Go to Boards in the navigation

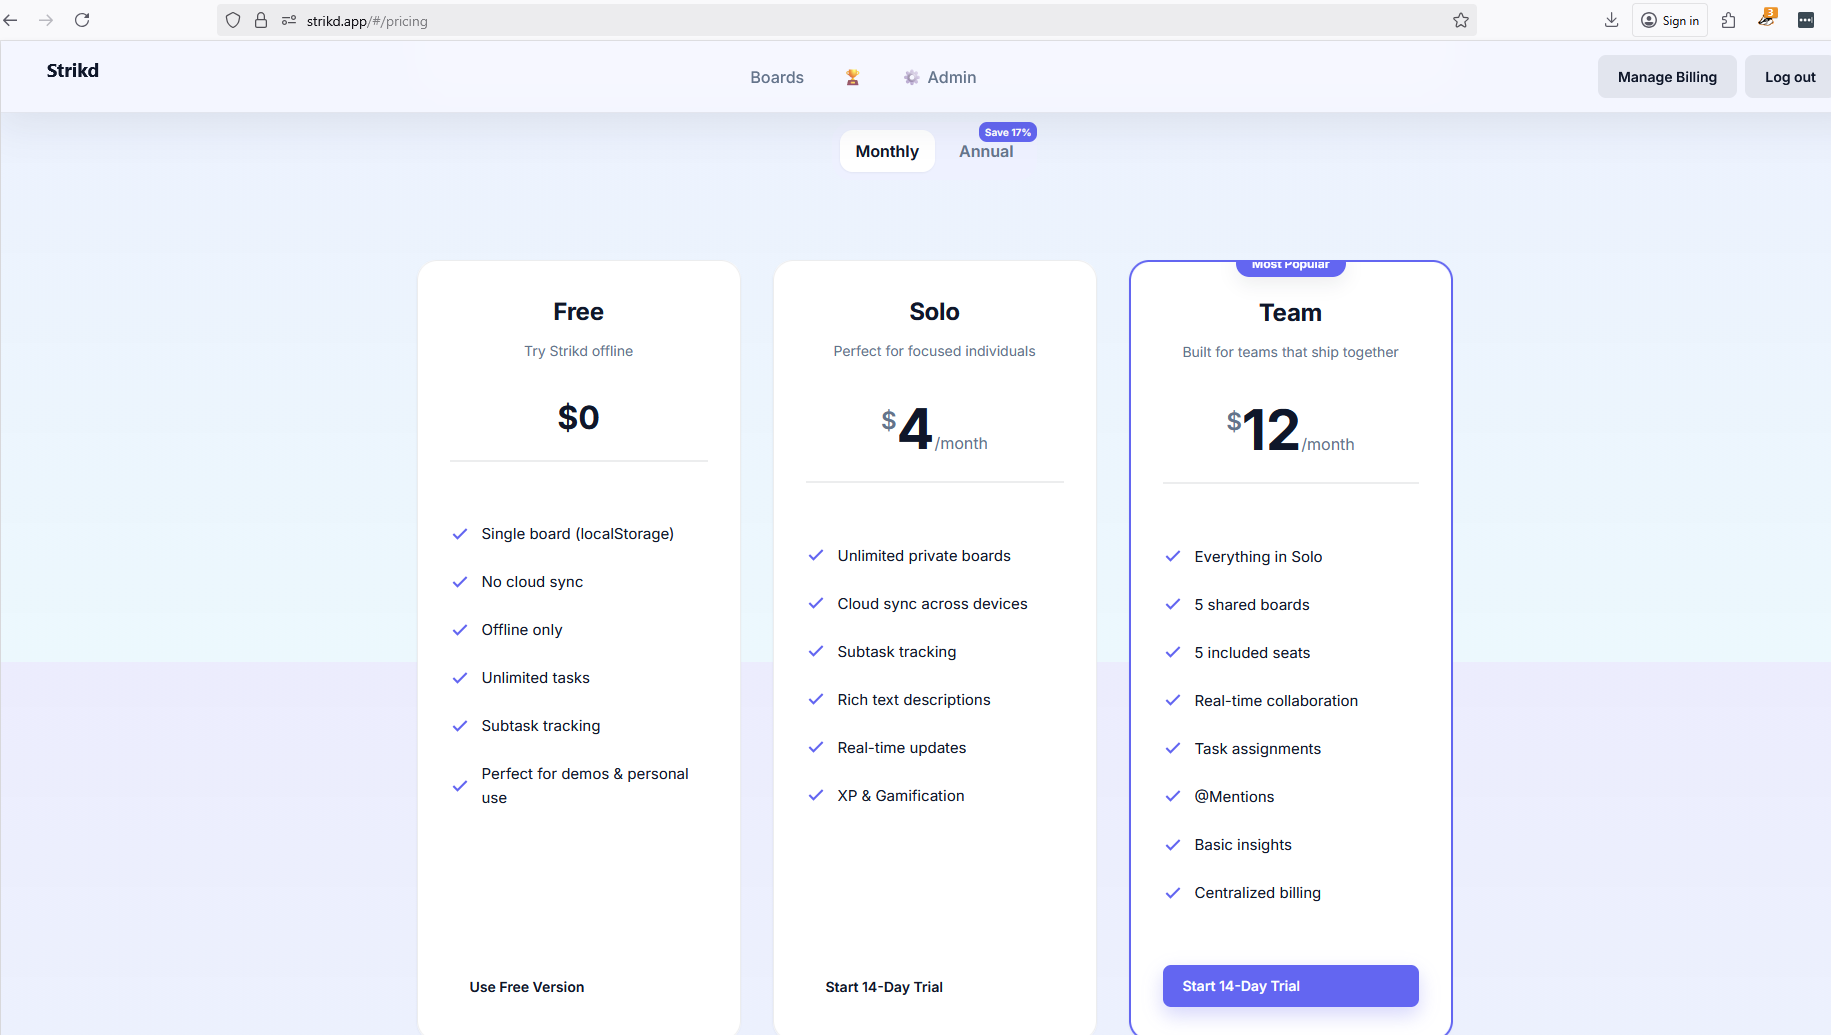pos(776,77)
